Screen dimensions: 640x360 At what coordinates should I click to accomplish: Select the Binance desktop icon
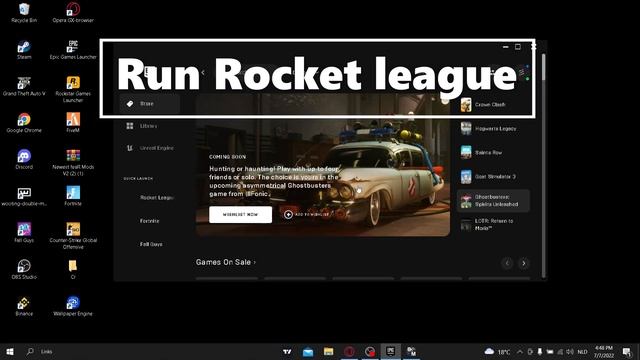[x=24, y=307]
